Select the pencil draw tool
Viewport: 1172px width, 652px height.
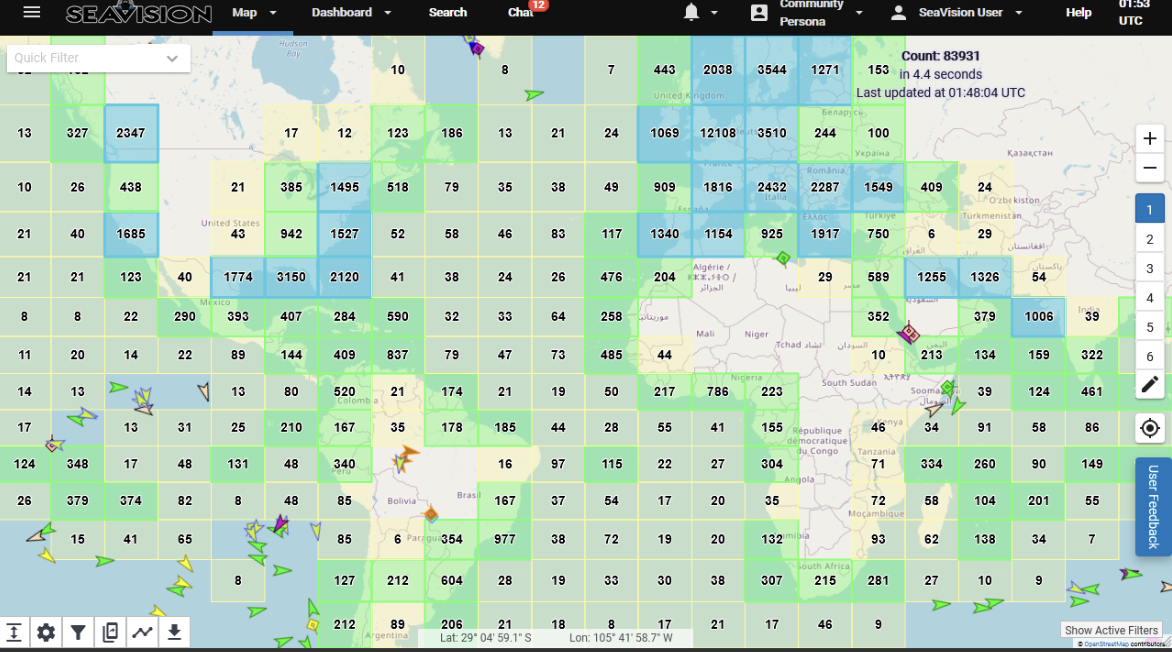point(1150,385)
